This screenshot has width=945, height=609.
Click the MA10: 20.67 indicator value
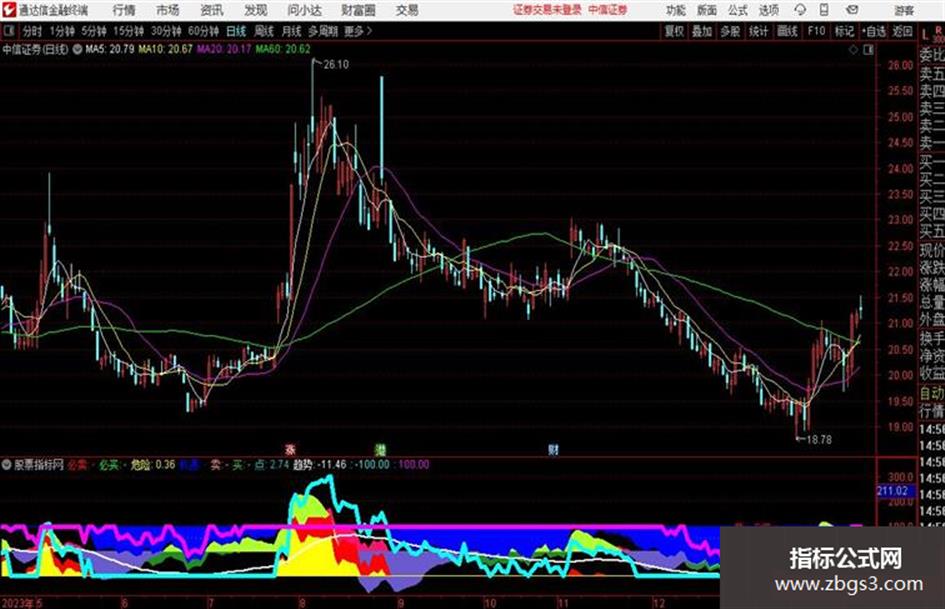[x=166, y=49]
